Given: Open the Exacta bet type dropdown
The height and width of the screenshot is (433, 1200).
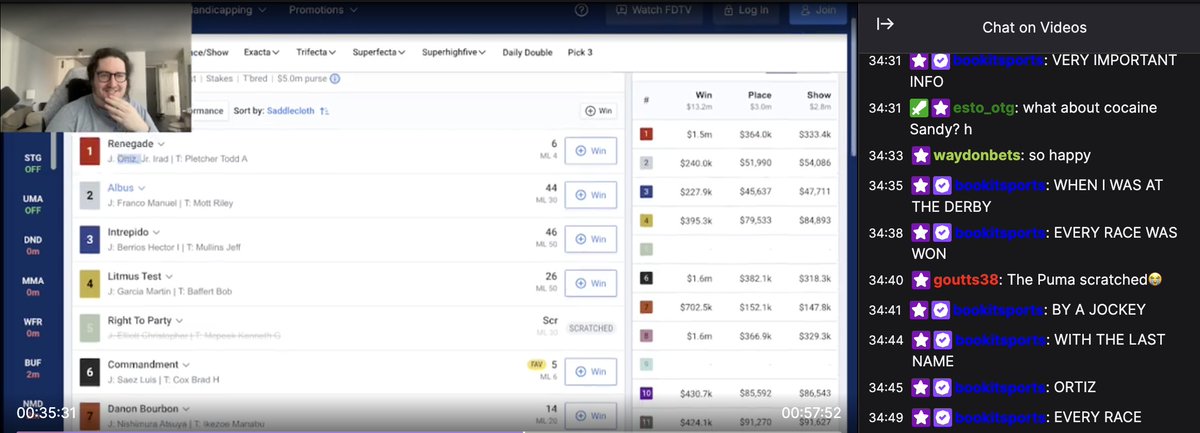Looking at the screenshot, I should (263, 52).
